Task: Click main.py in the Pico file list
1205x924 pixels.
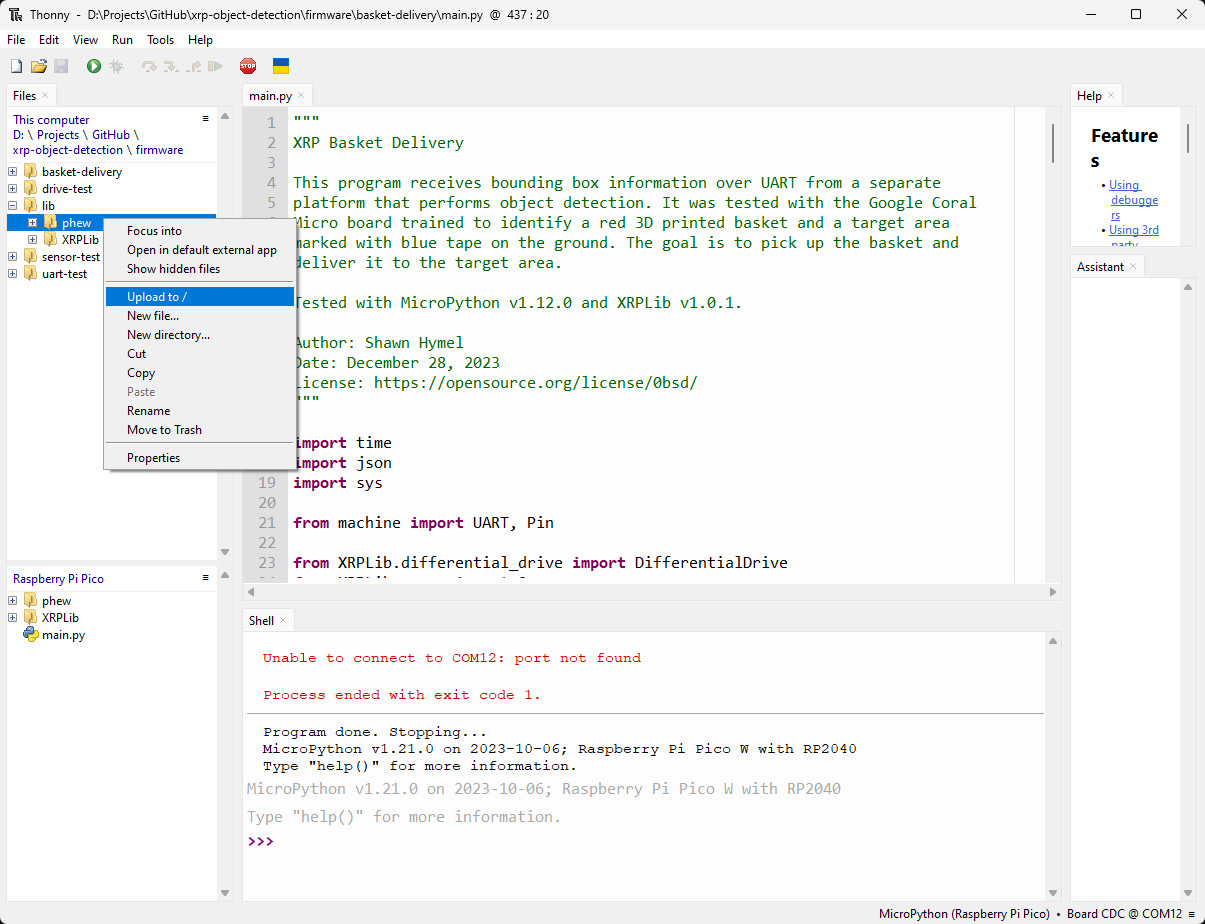Action: (63, 635)
